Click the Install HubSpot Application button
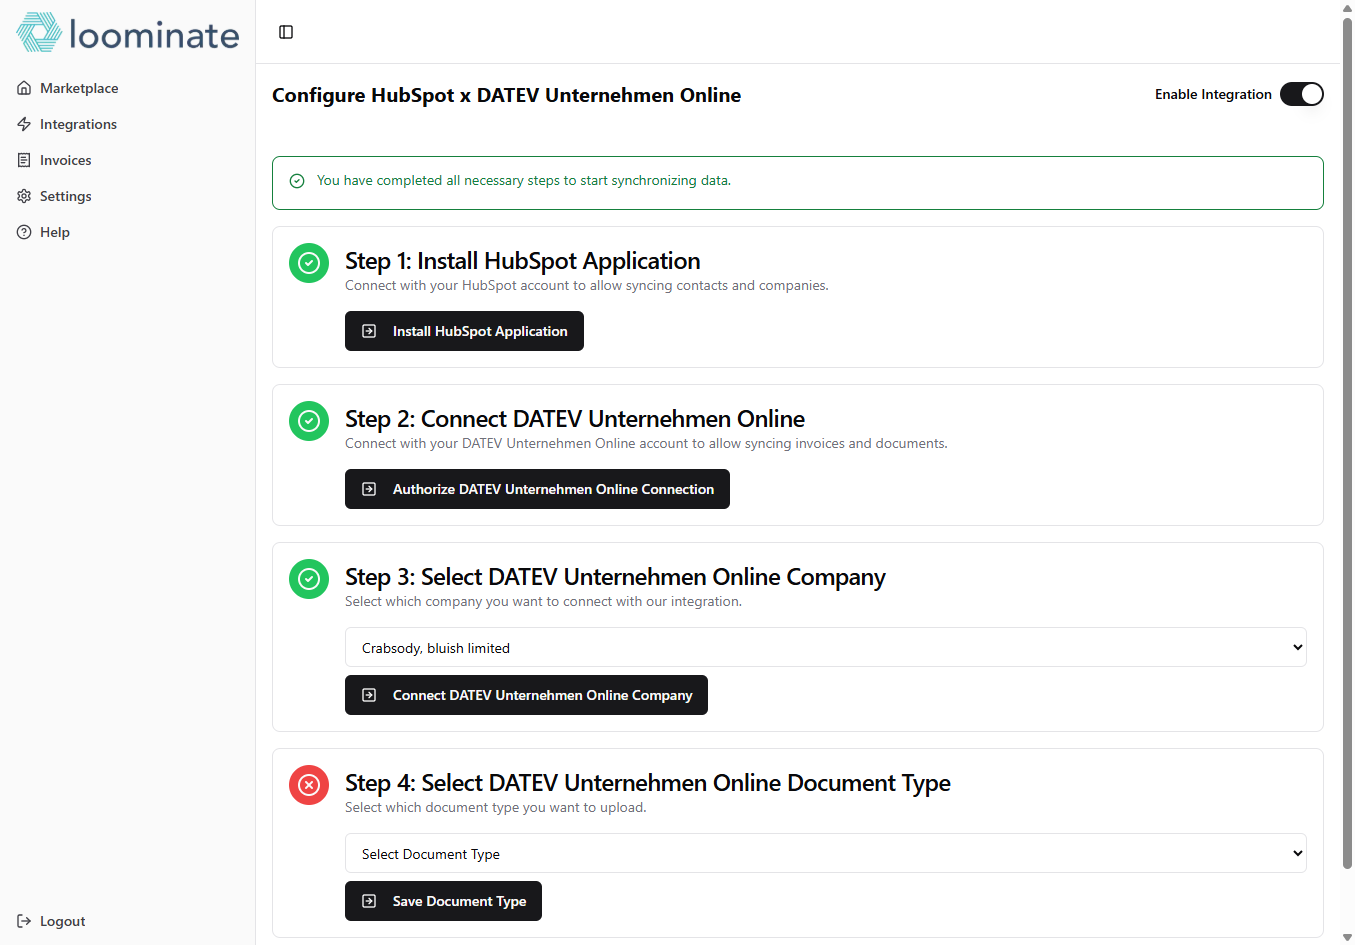This screenshot has width=1355, height=945. pyautogui.click(x=464, y=331)
